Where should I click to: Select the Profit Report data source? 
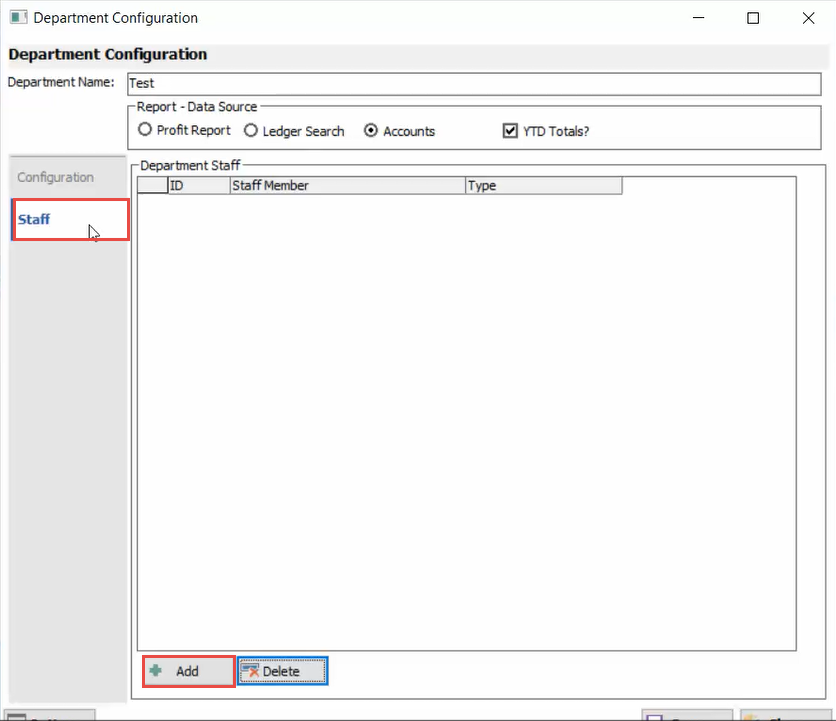click(146, 130)
